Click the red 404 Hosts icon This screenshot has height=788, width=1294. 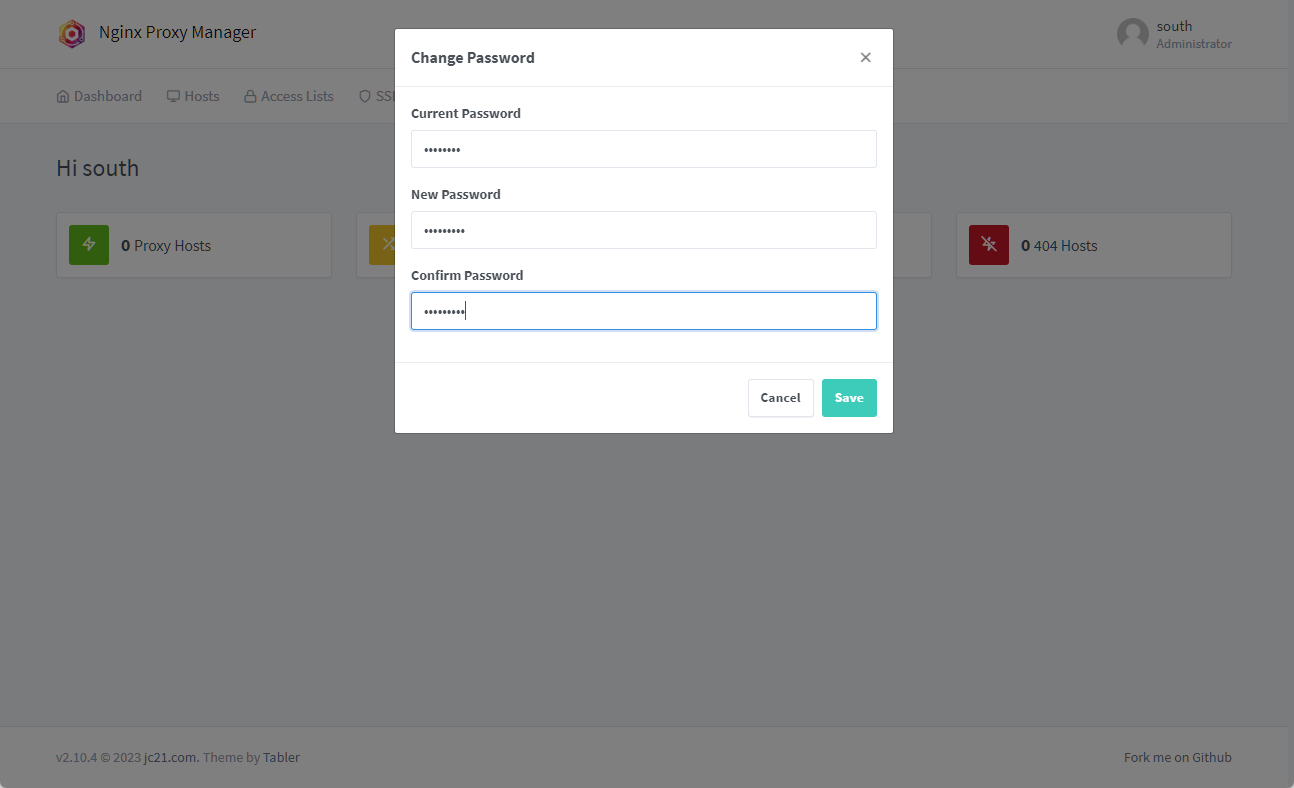coord(989,245)
